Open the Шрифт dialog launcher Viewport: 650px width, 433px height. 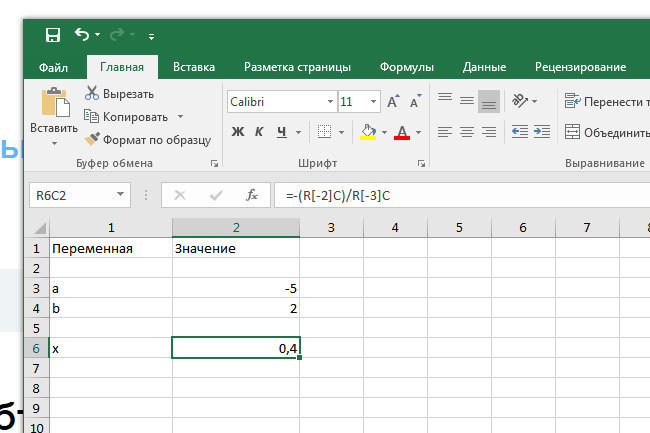[422, 164]
